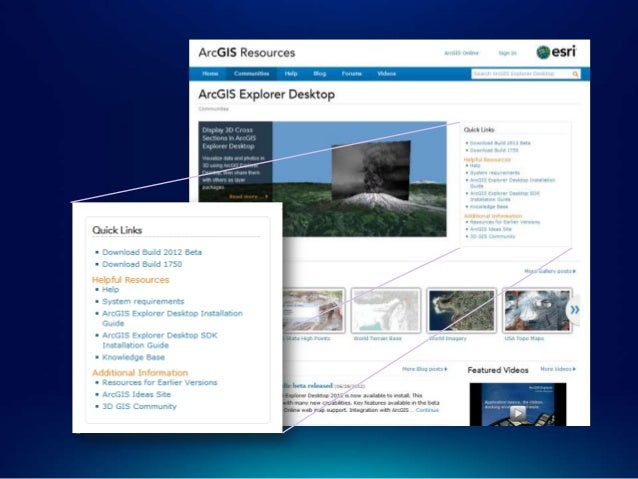Click Continue link in blog post
Image resolution: width=638 pixels, height=479 pixels.
coord(427,410)
